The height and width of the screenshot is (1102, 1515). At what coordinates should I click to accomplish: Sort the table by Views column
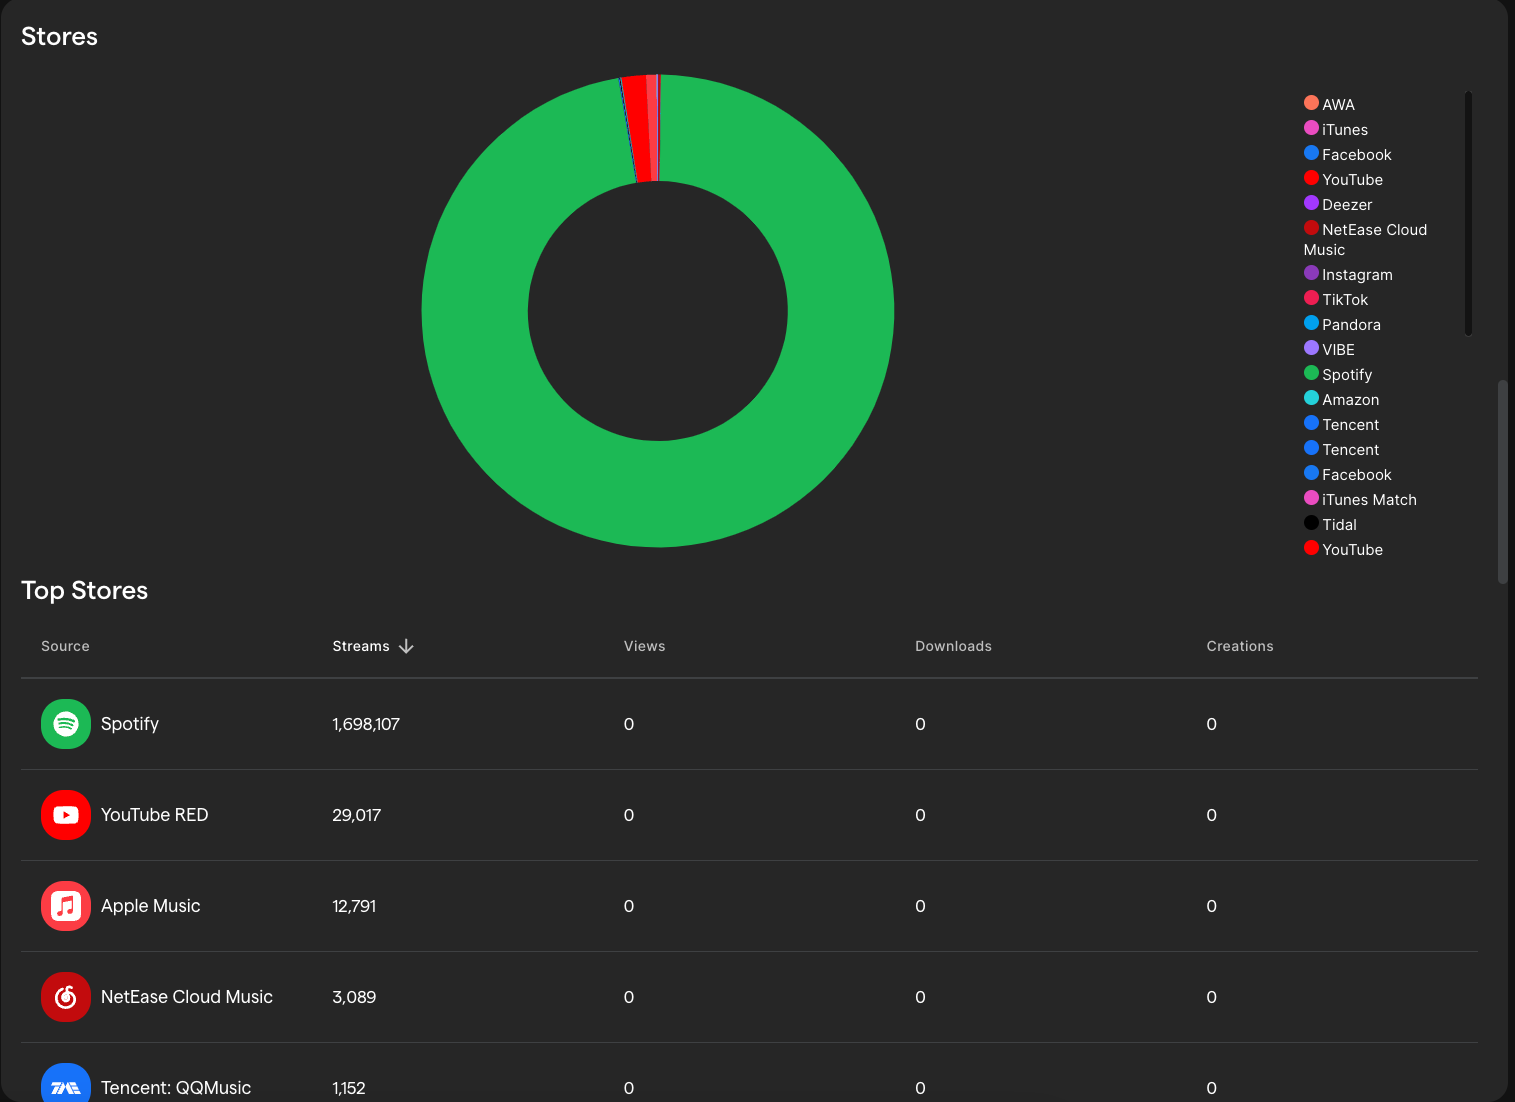coord(644,646)
